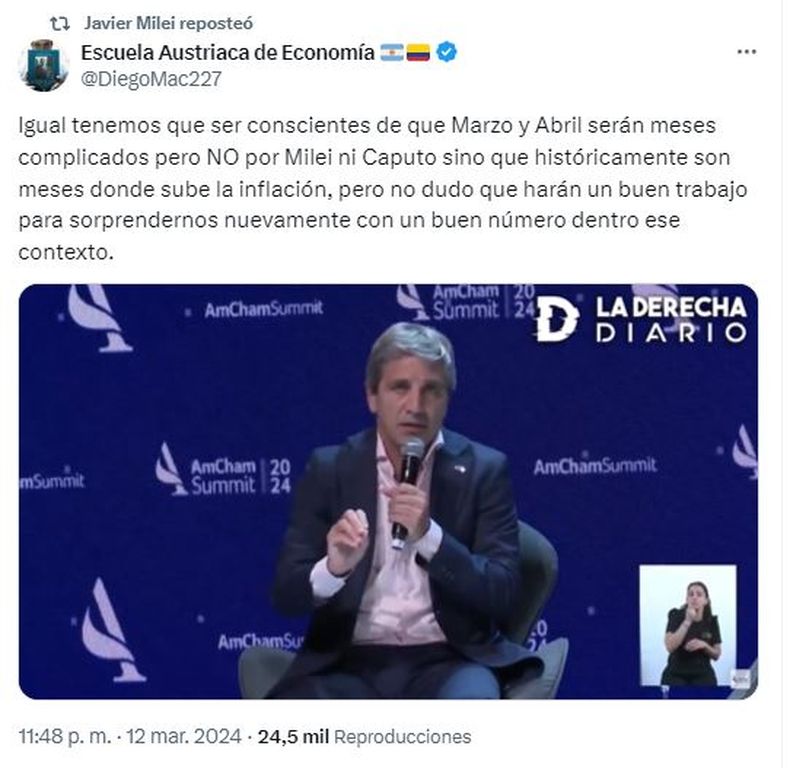Click the La Derecha Diario logo watermark
The height and width of the screenshot is (768, 790).
pos(640,319)
